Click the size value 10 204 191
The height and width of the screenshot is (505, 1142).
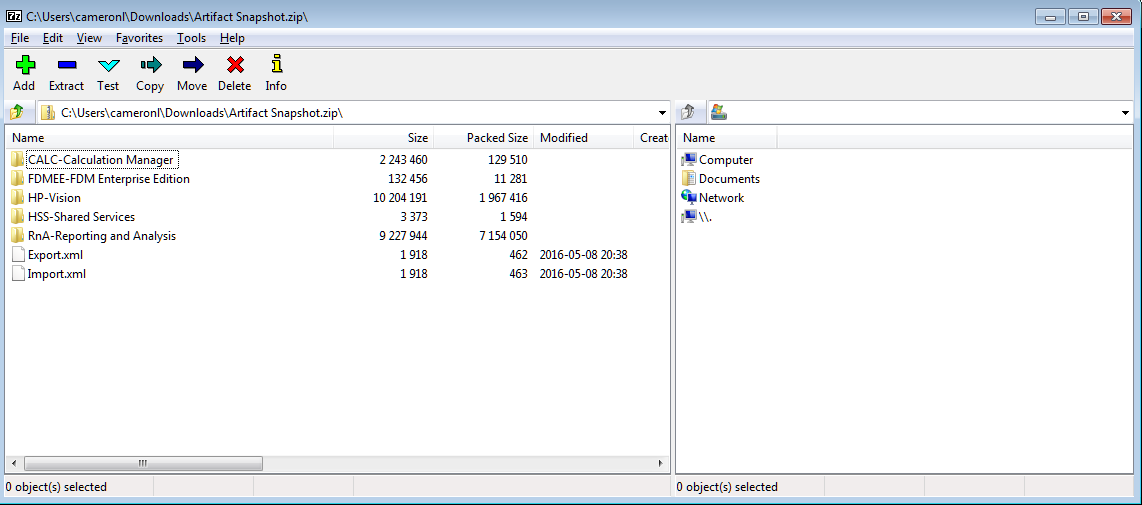[x=399, y=197]
